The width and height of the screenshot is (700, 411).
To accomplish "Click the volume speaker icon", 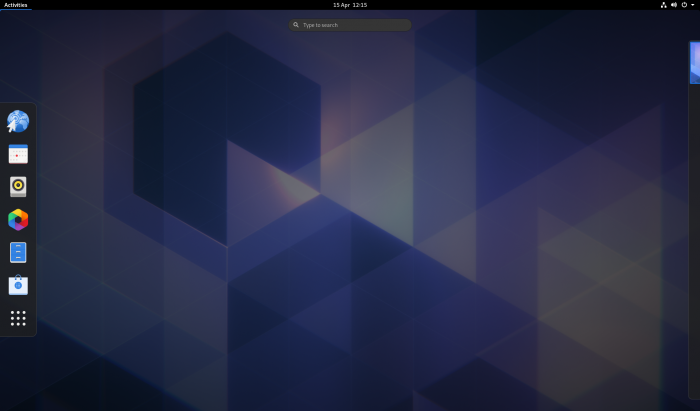I will tap(674, 5).
